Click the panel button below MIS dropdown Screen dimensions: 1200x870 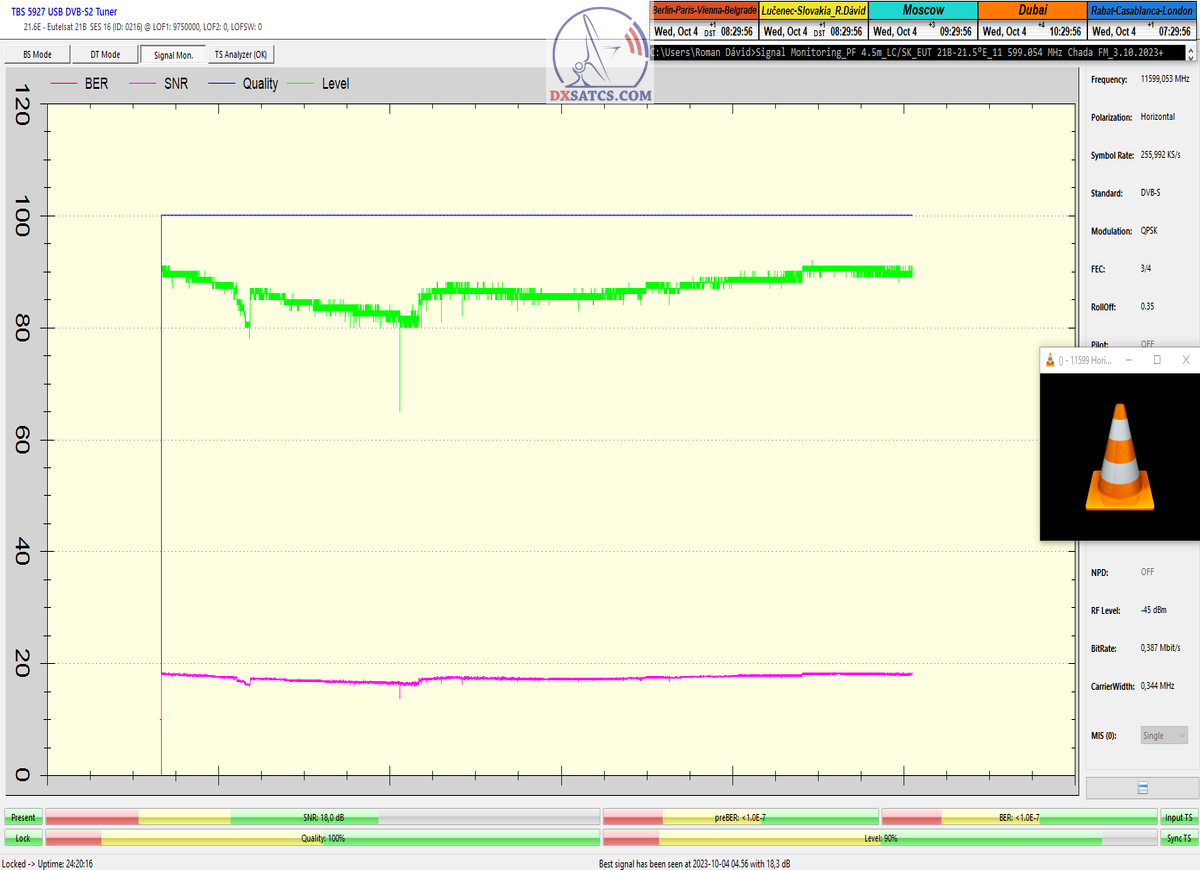[x=1140, y=788]
